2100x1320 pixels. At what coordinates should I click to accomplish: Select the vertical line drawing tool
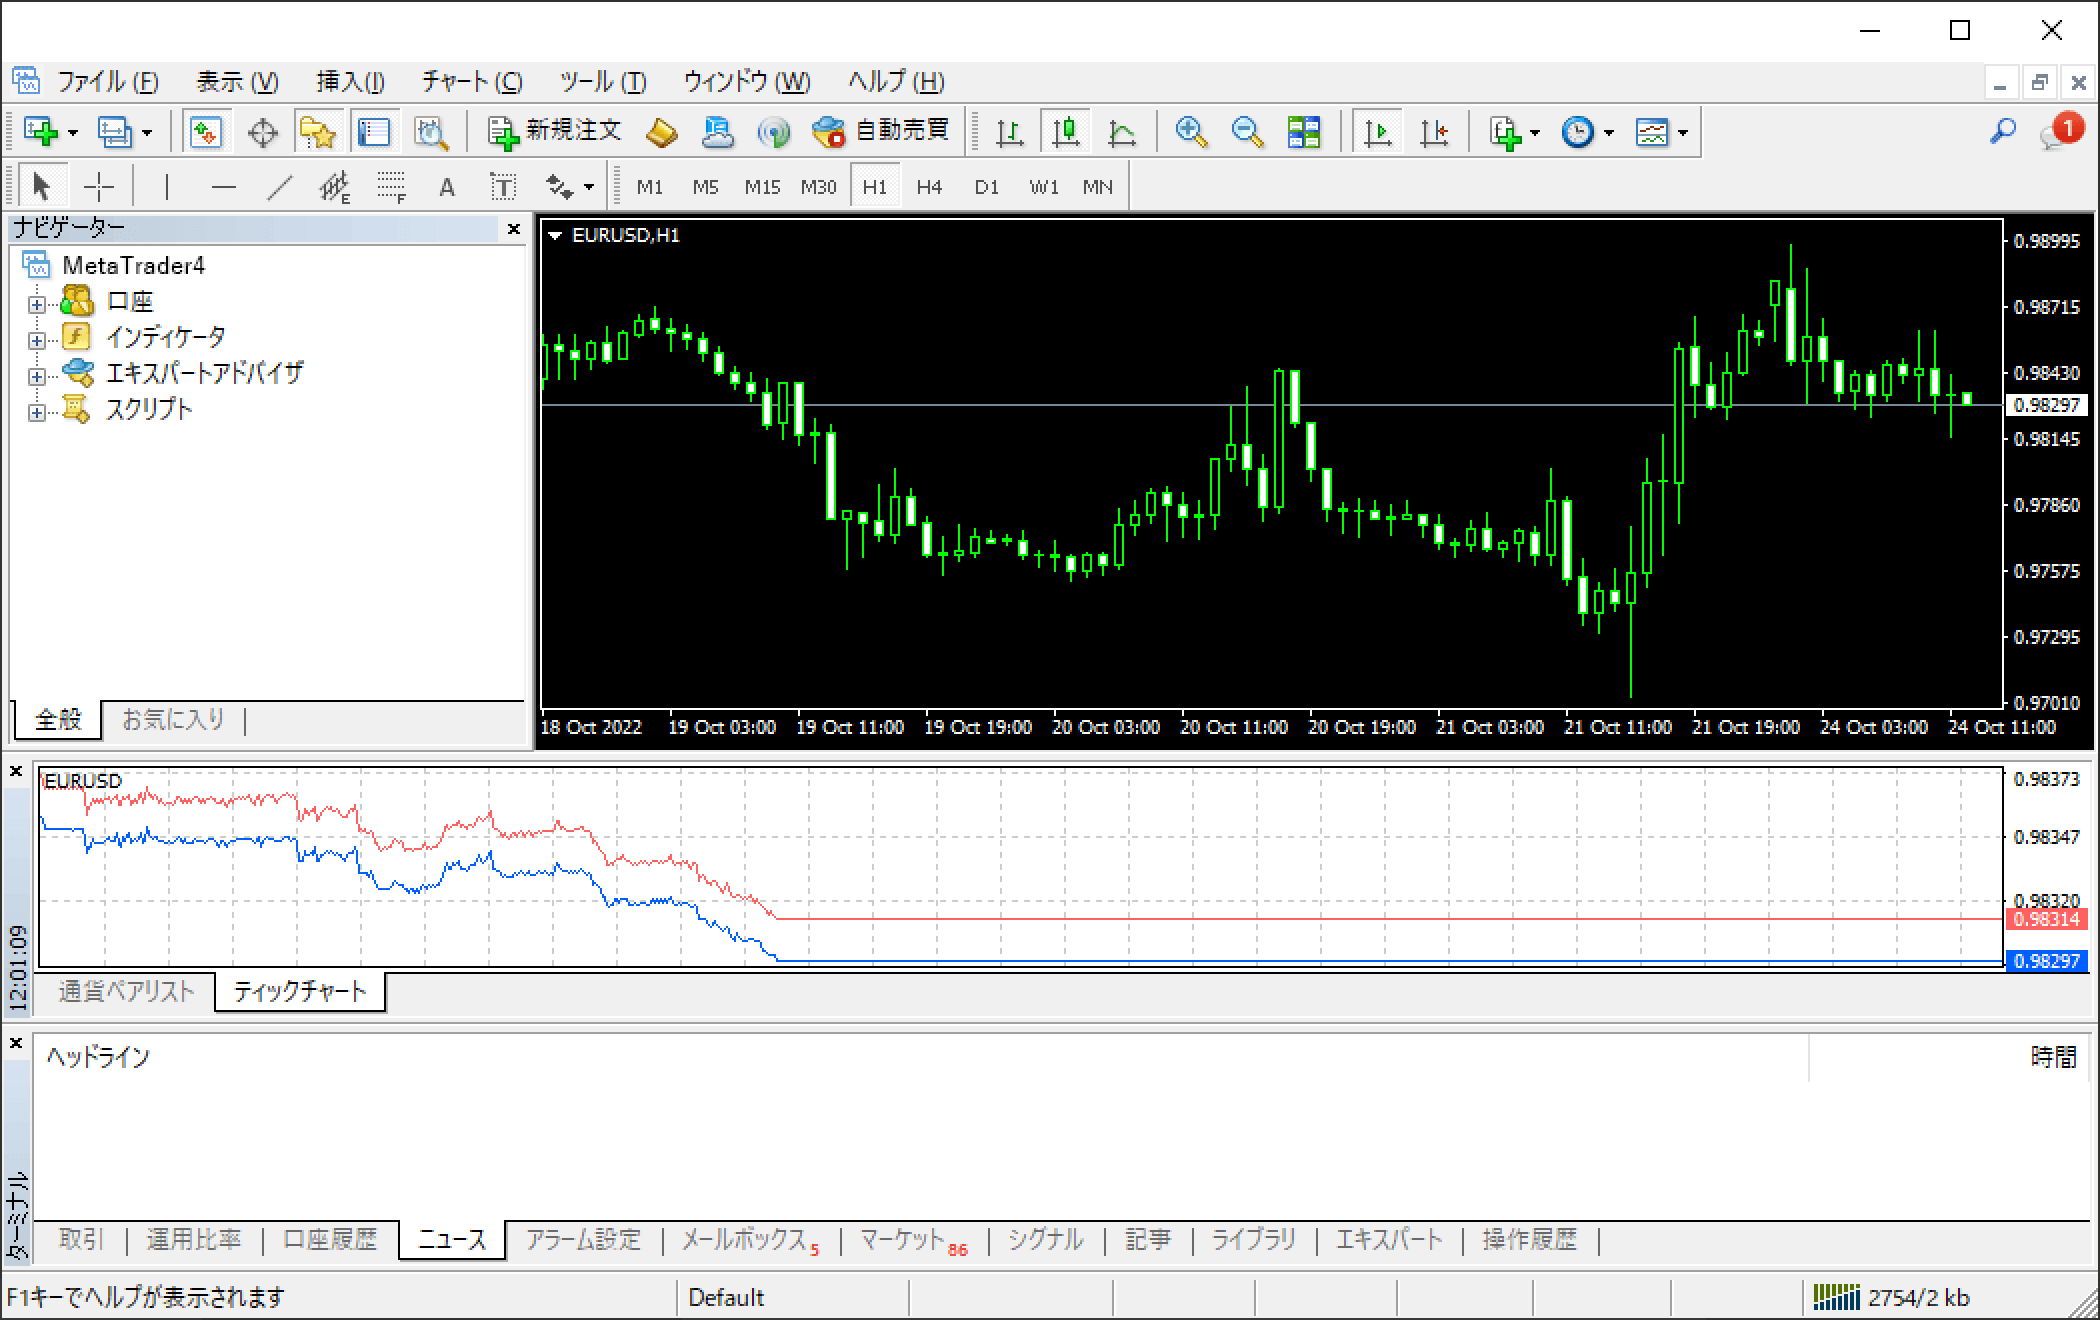pyautogui.click(x=167, y=186)
